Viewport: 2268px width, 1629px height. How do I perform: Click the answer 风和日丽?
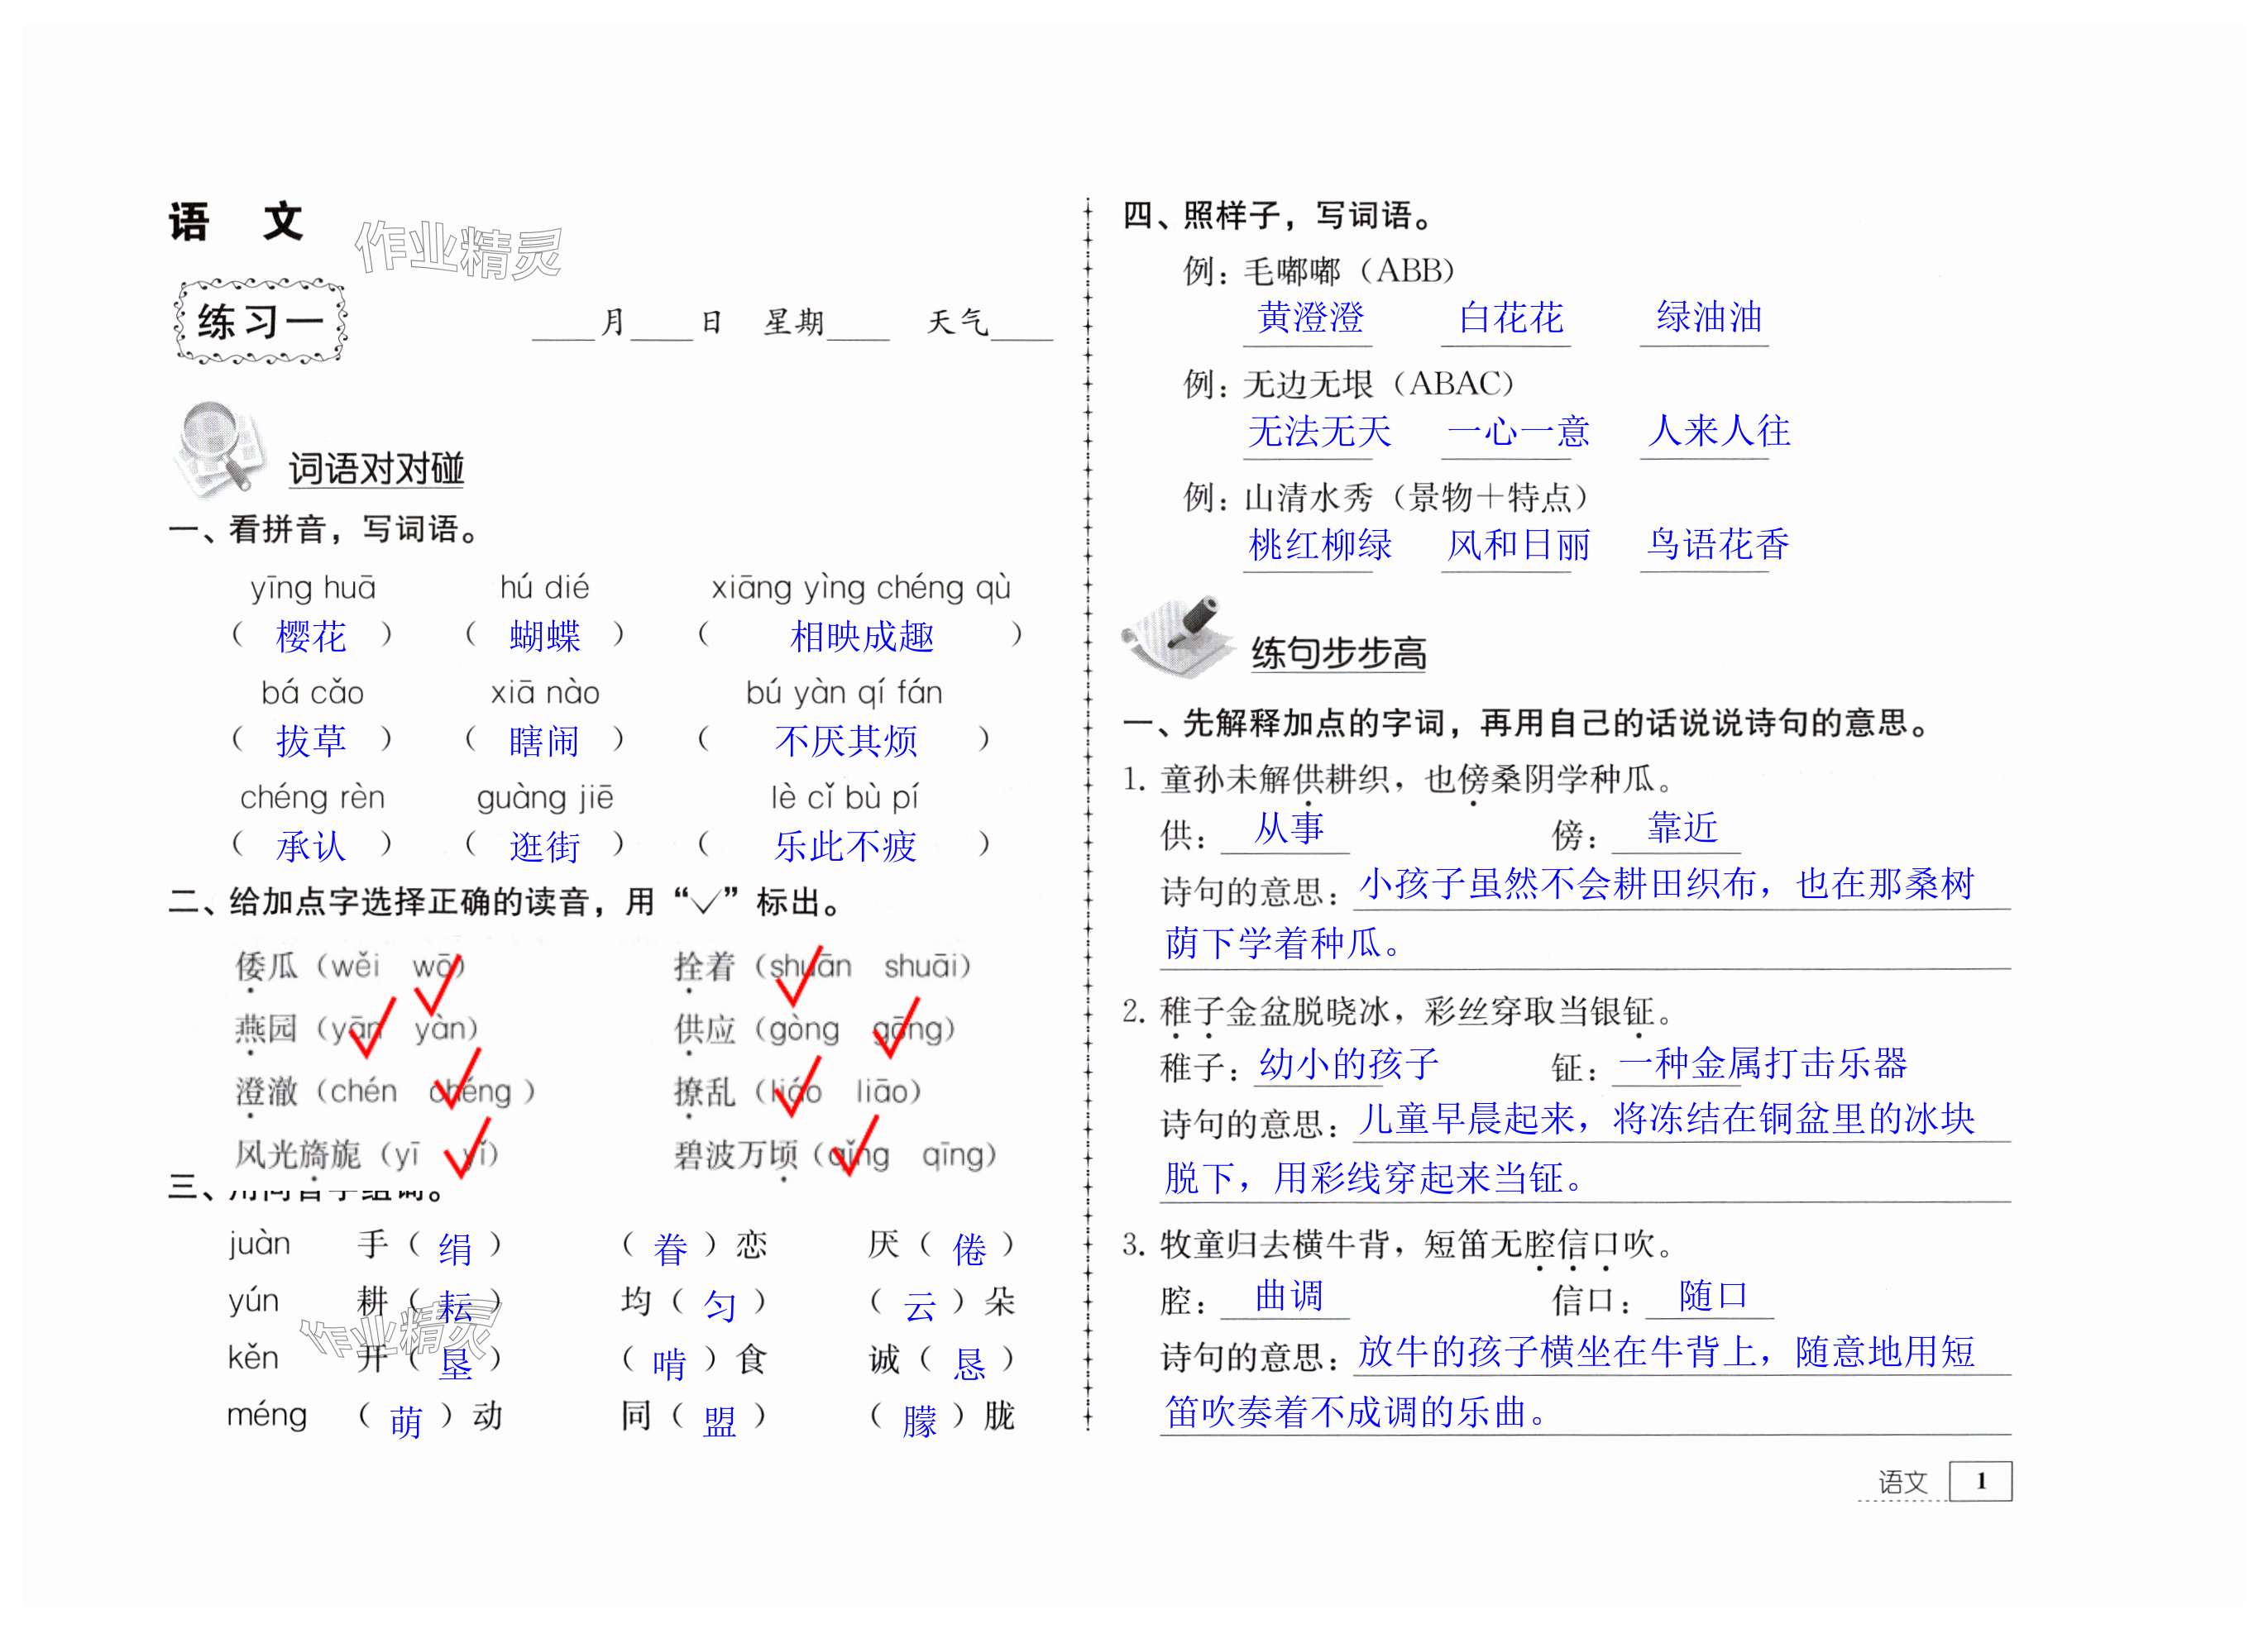tap(1518, 544)
